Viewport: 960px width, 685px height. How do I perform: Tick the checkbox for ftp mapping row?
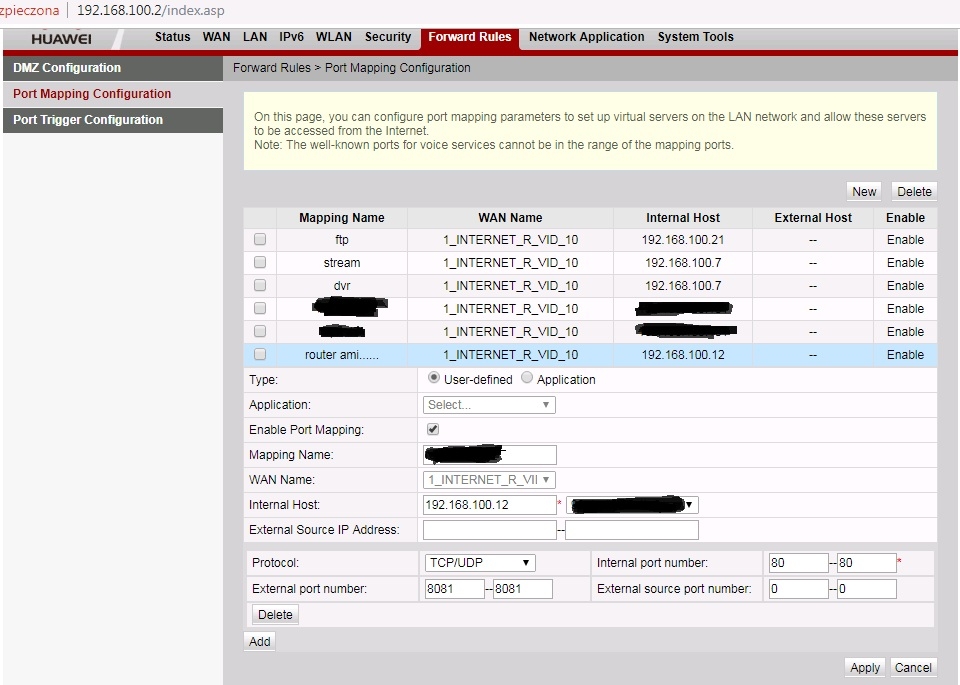pos(260,239)
